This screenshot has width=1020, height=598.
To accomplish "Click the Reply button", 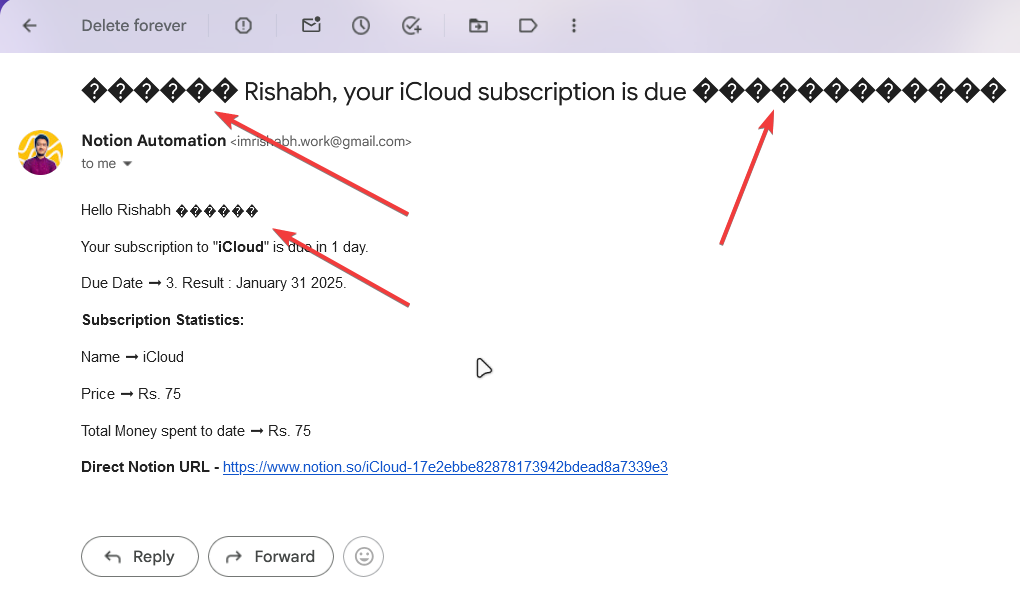I will point(140,557).
